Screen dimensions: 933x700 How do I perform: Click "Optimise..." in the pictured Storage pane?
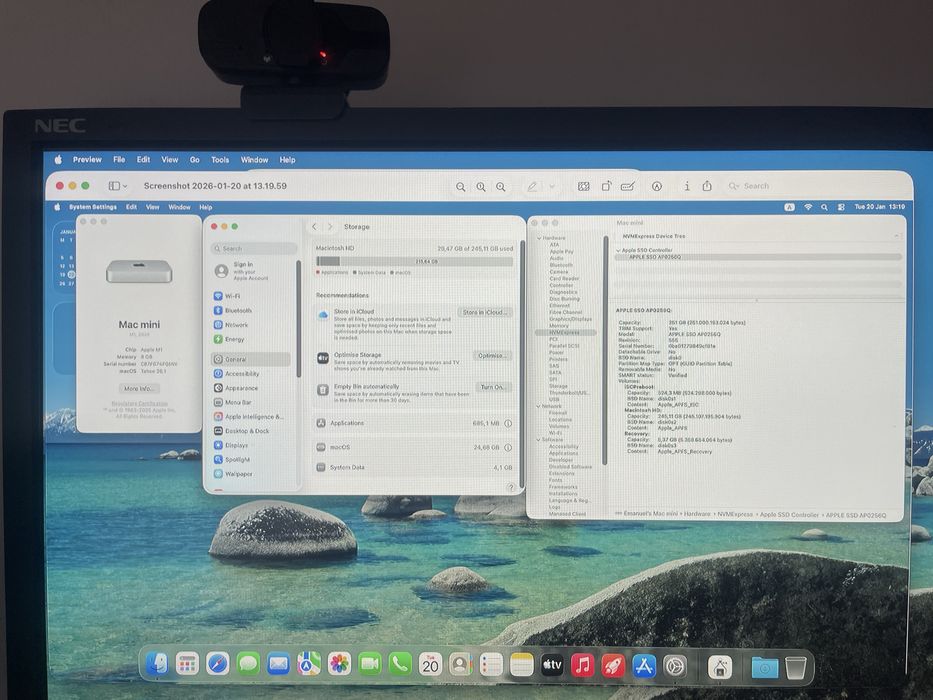(492, 355)
